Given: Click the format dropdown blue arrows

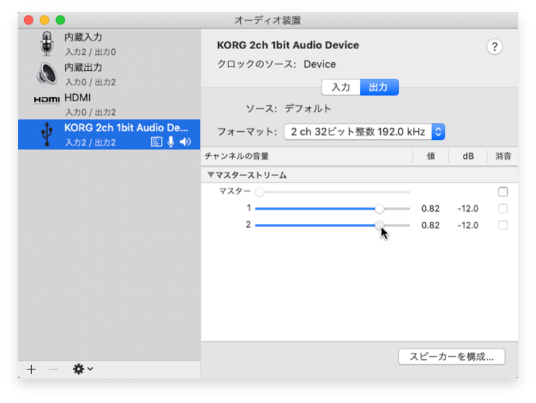Looking at the screenshot, I should 438,132.
